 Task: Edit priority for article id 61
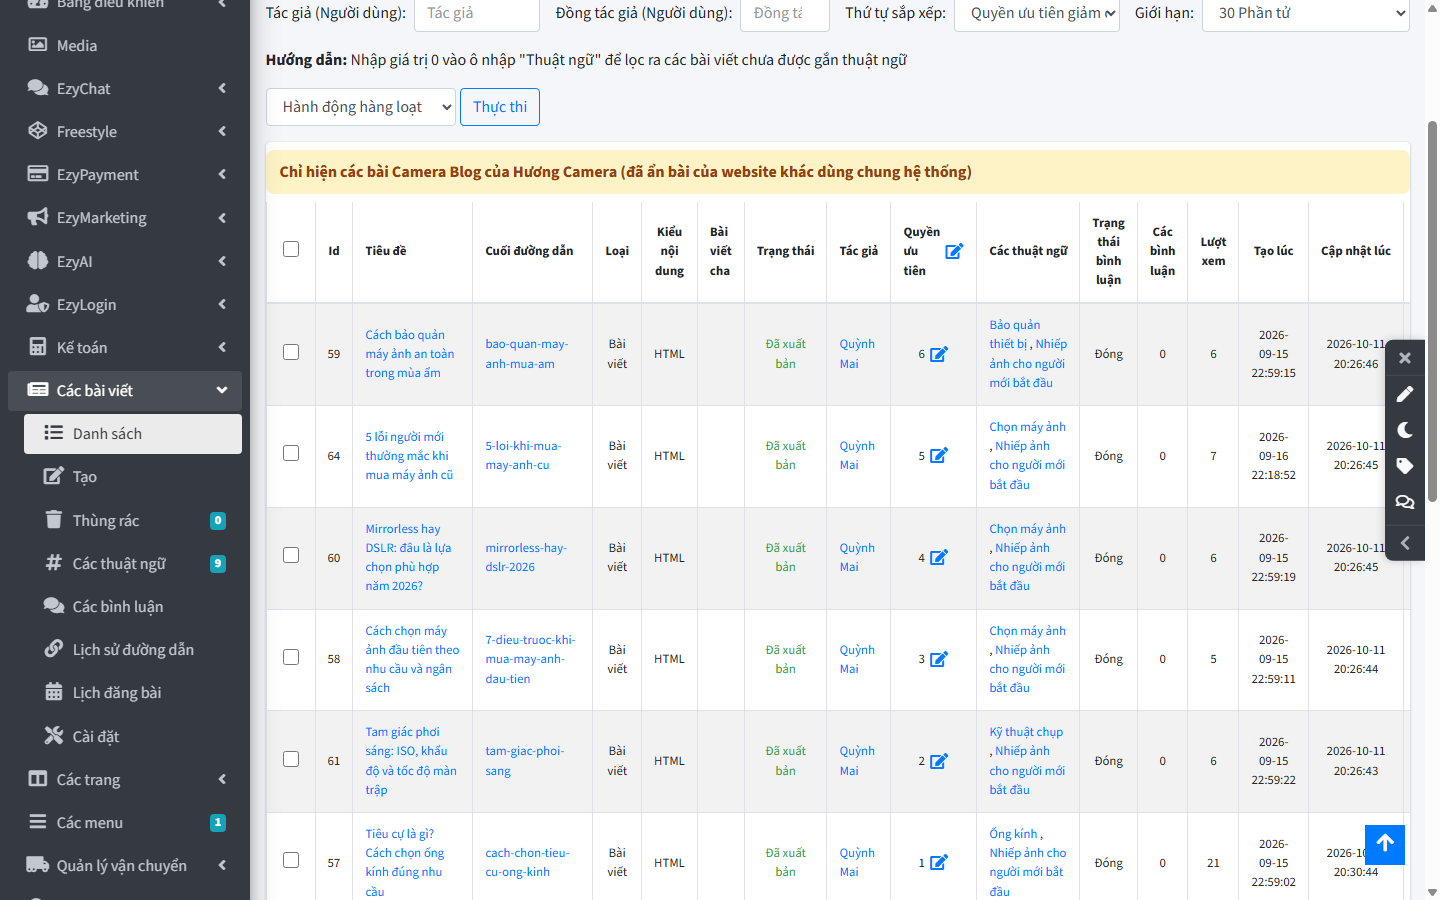click(939, 761)
